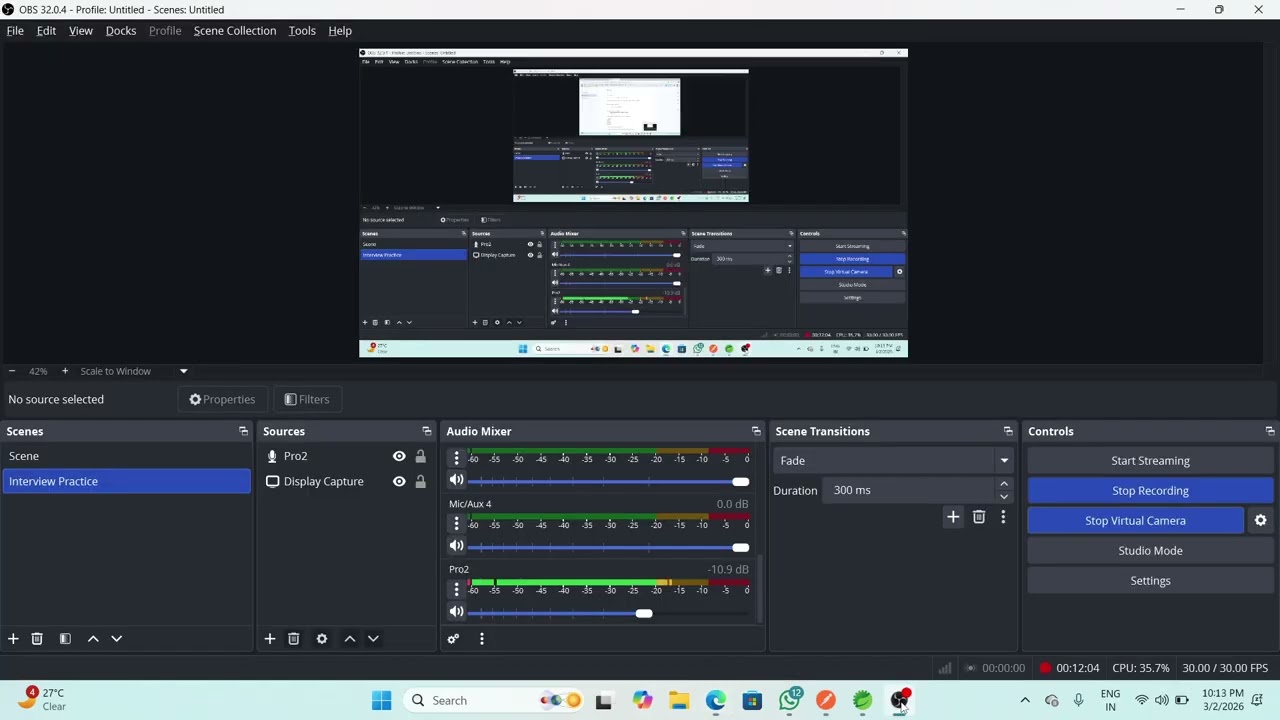Select the Interview Practice scene
Image resolution: width=1280 pixels, height=720 pixels.
(x=126, y=481)
